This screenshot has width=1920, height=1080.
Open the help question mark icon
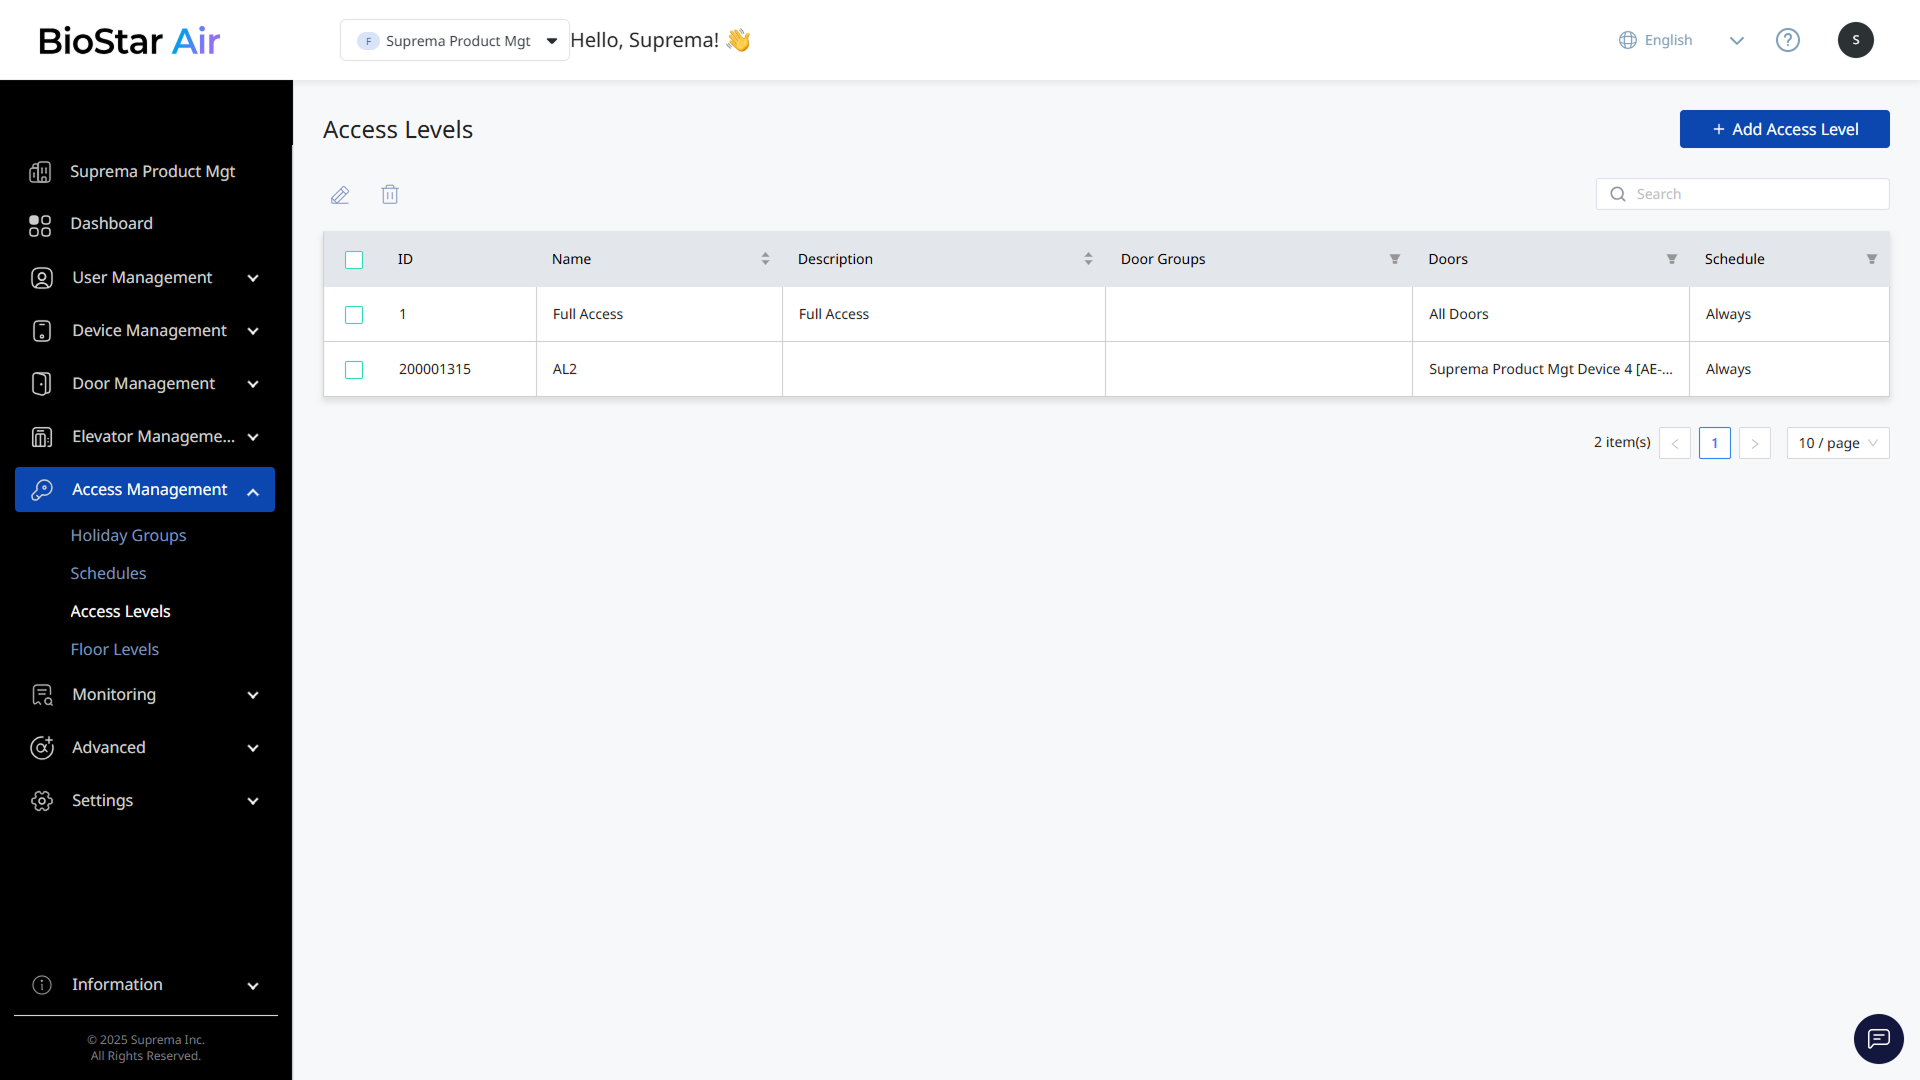[1787, 40]
